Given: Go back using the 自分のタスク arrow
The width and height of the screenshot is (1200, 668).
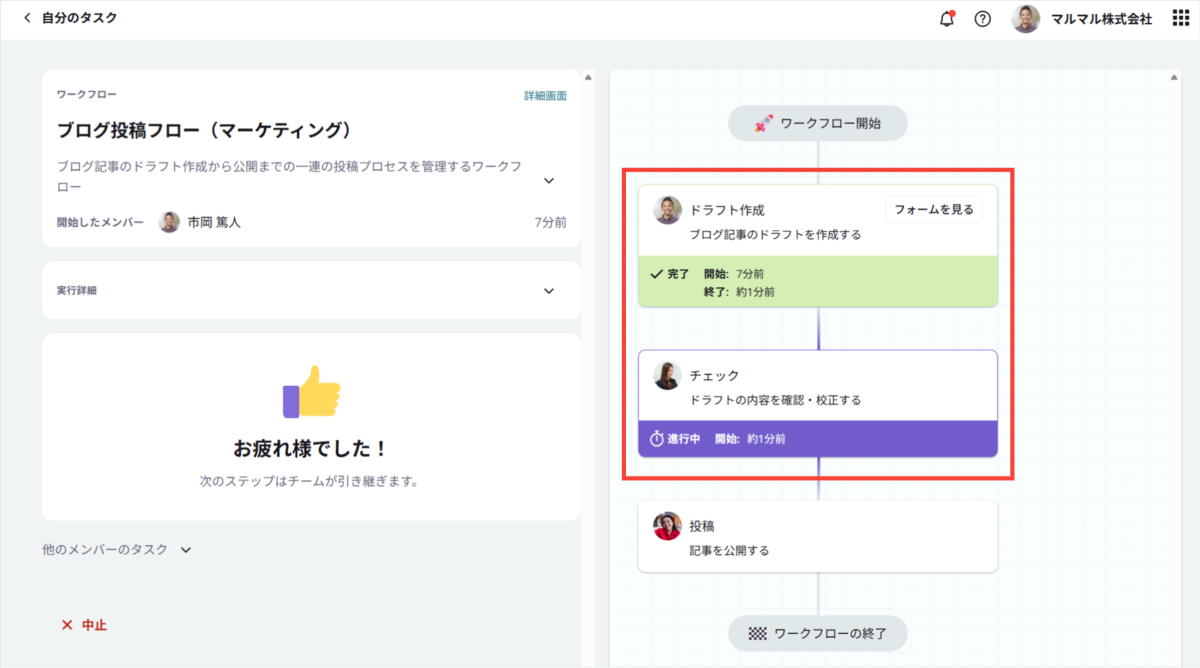Looking at the screenshot, I should point(28,18).
